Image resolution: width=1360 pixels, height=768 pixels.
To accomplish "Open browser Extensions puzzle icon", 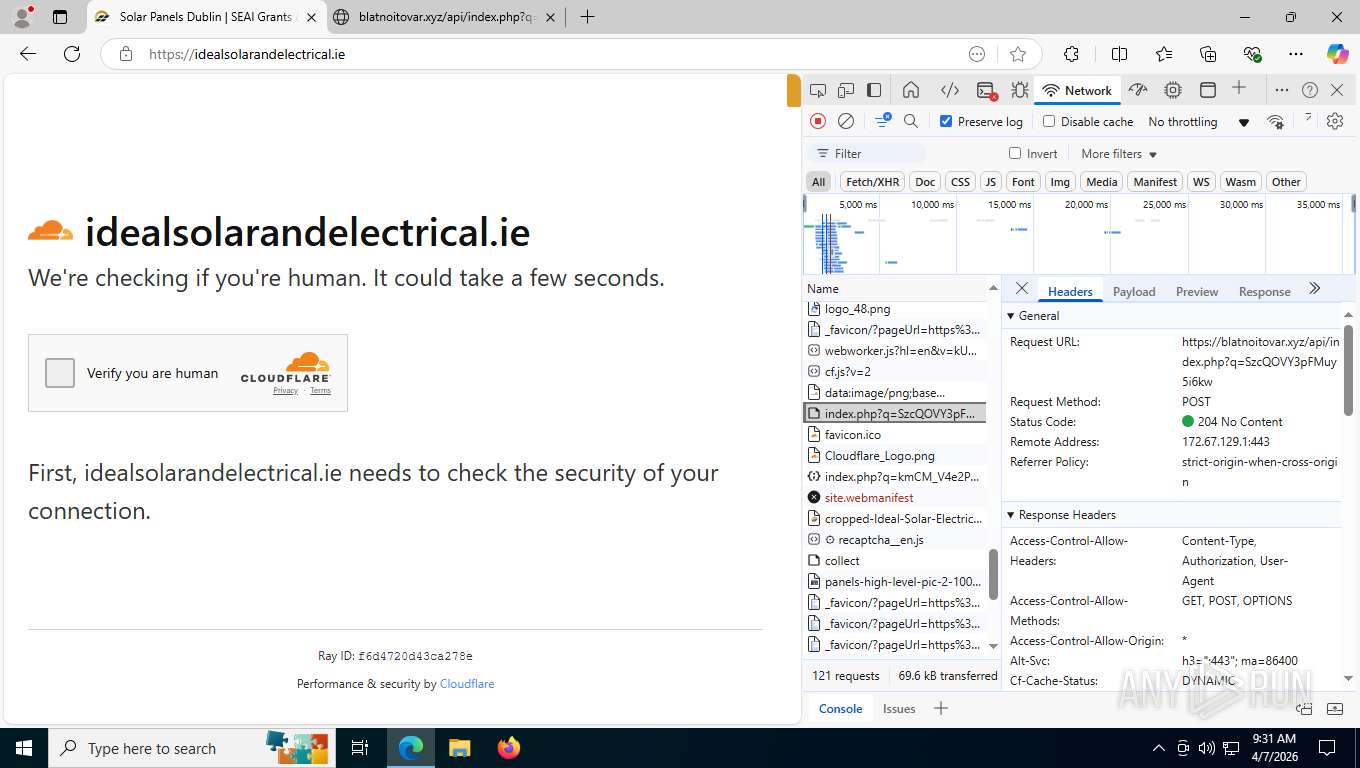I will point(1071,54).
